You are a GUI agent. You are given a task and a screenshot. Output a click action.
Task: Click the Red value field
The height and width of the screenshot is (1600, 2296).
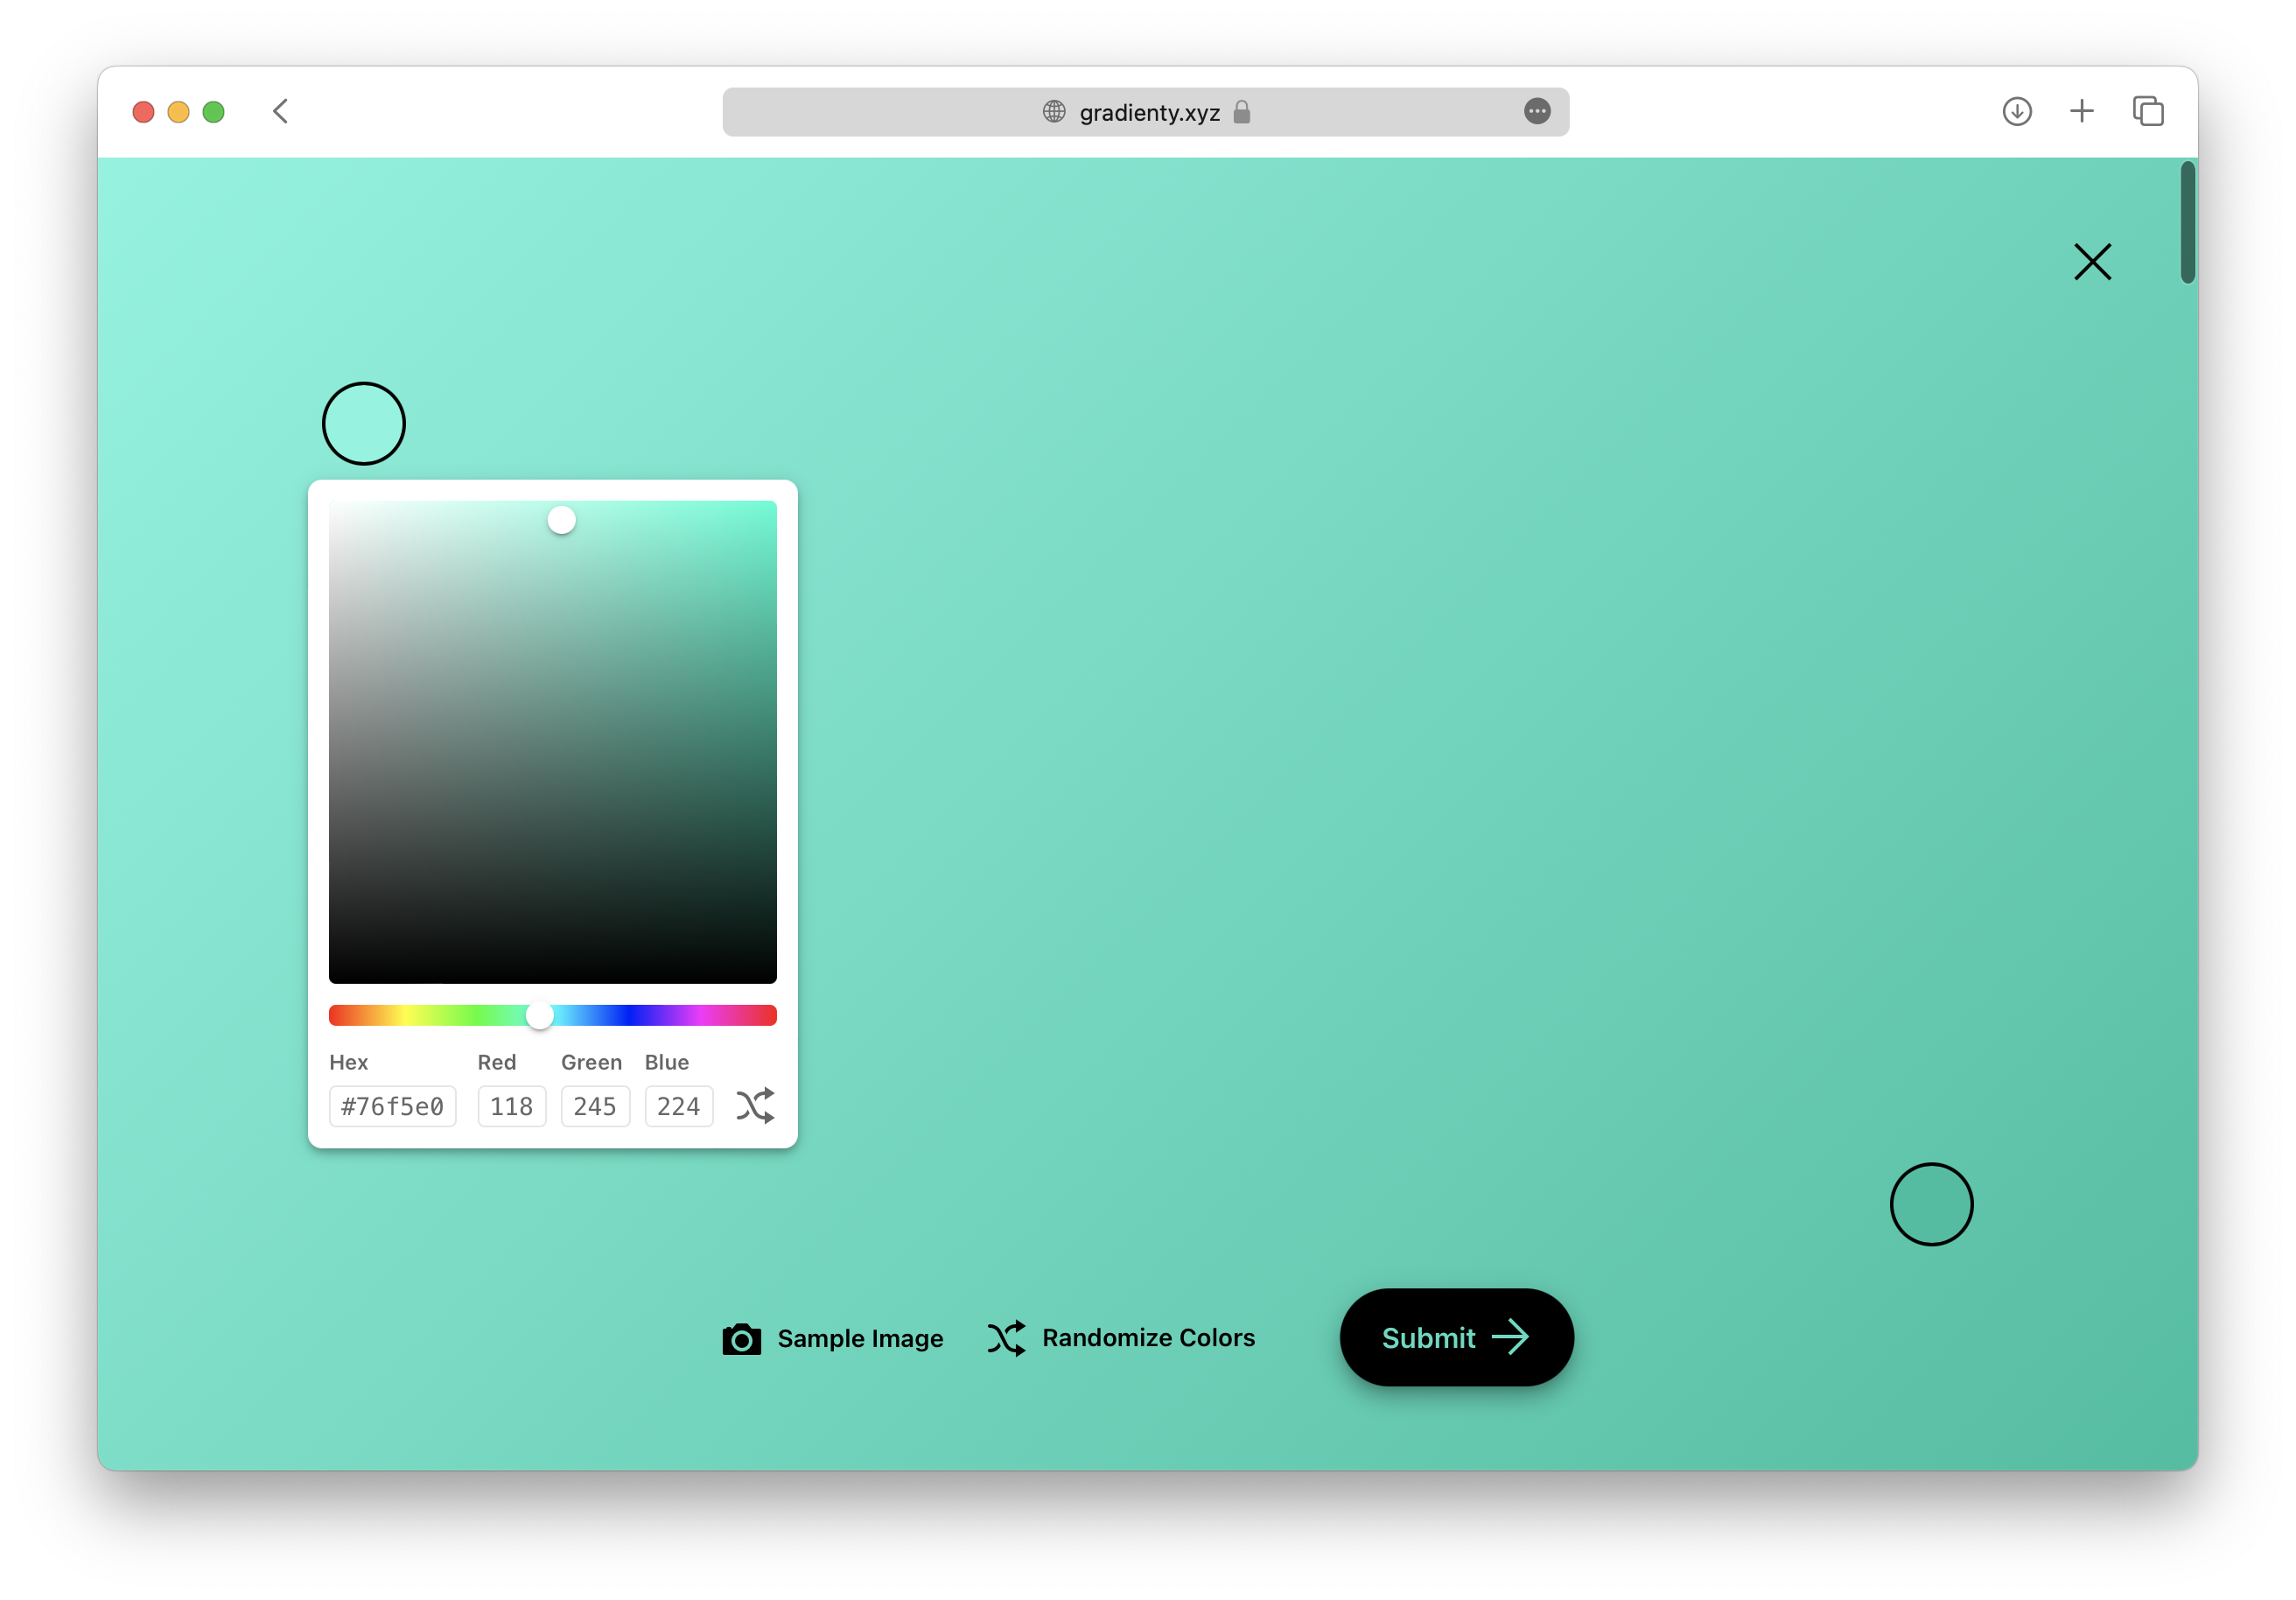(511, 1107)
